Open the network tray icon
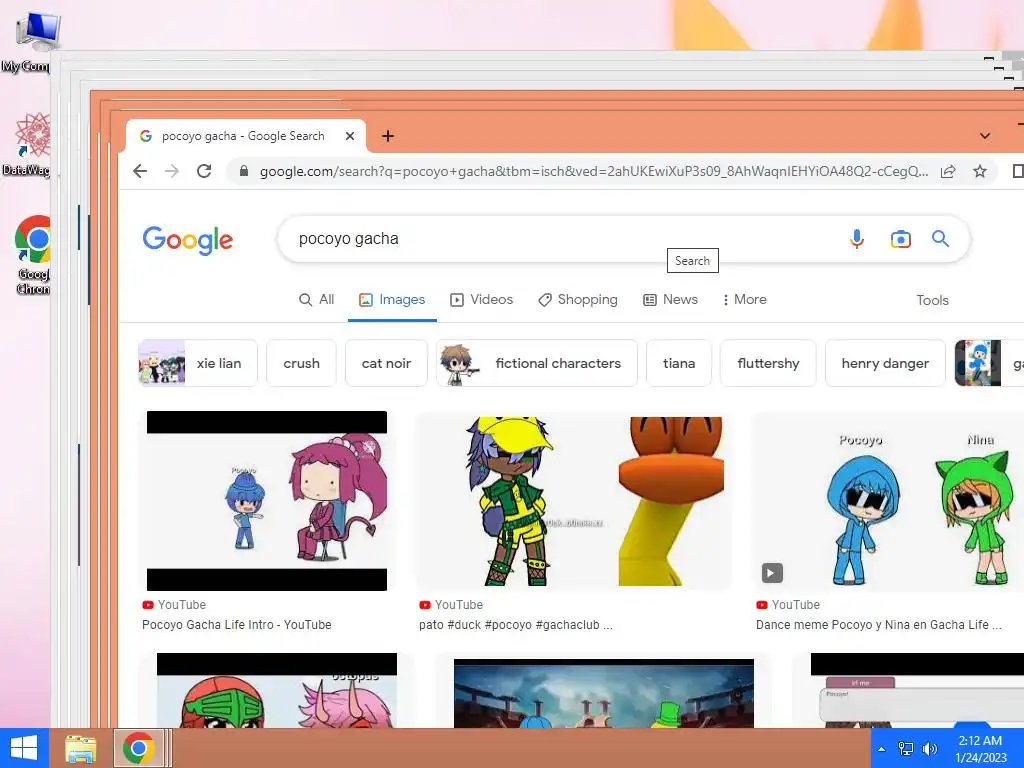 pos(906,749)
